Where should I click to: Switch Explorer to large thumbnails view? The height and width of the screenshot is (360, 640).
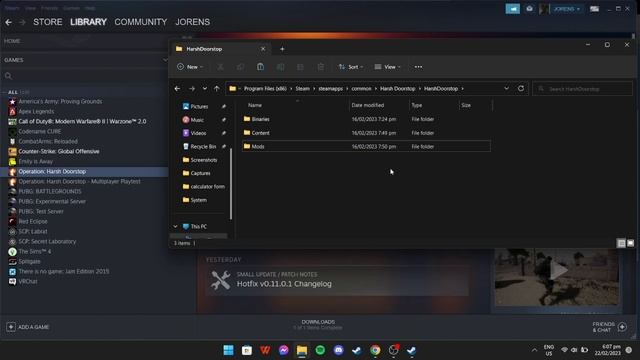click(631, 243)
